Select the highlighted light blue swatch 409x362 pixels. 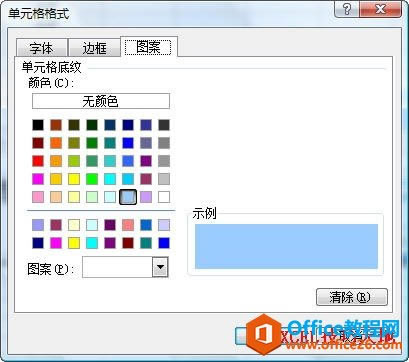(x=128, y=197)
